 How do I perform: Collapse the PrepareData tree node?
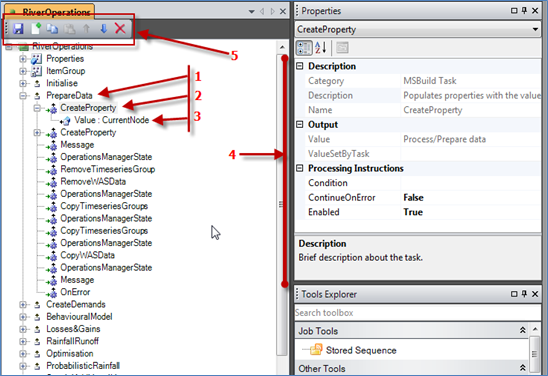[23, 95]
